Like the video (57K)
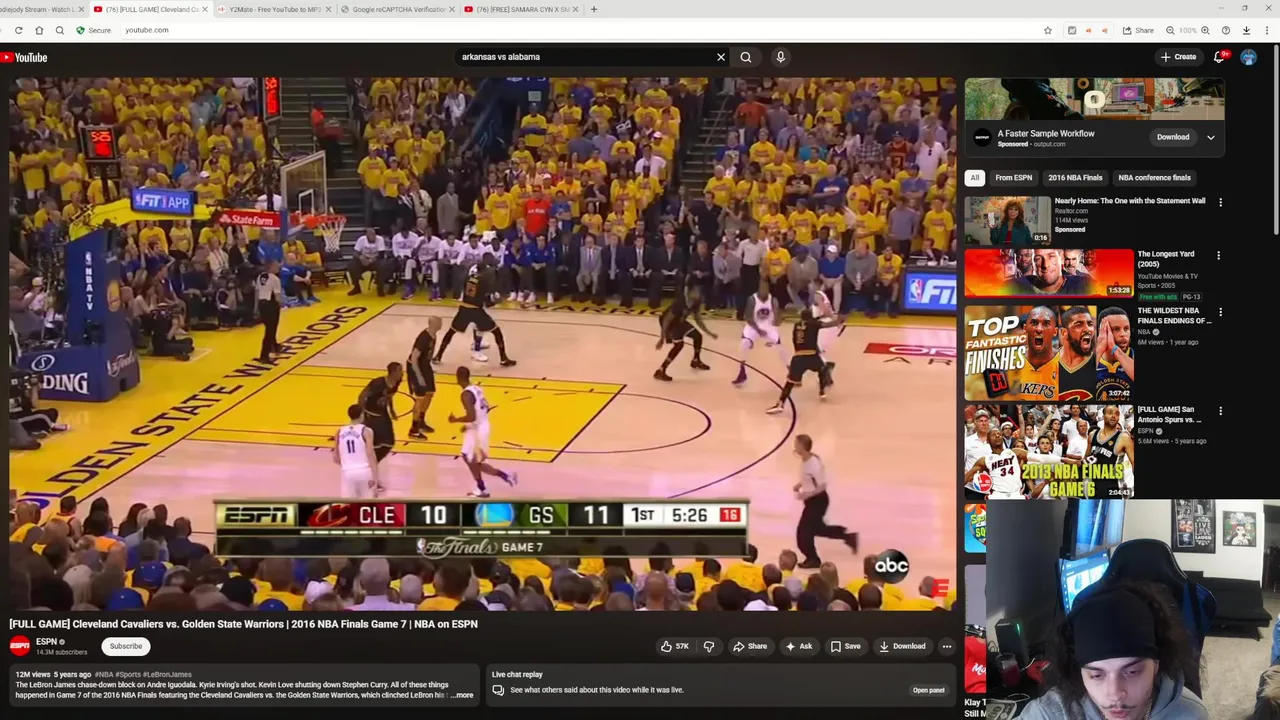1280x720 pixels. [675, 646]
